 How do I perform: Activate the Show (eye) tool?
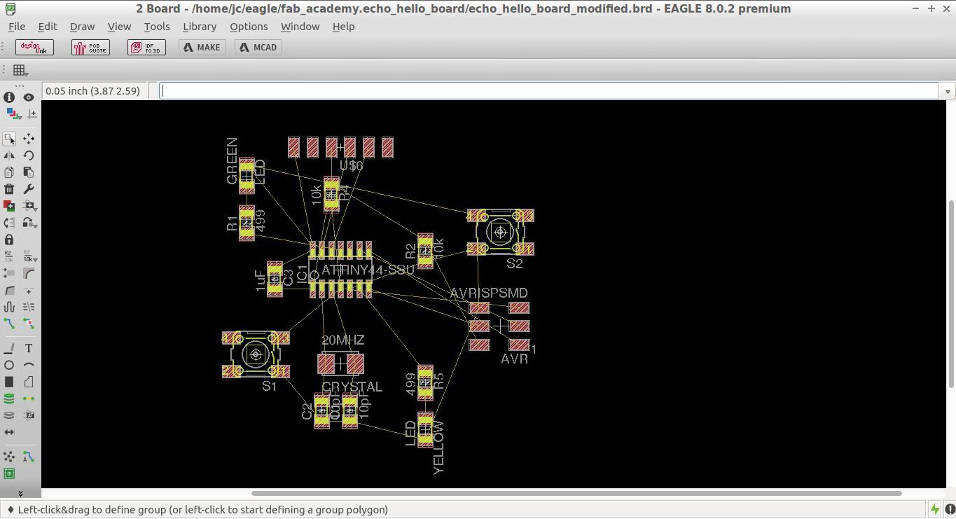click(29, 98)
